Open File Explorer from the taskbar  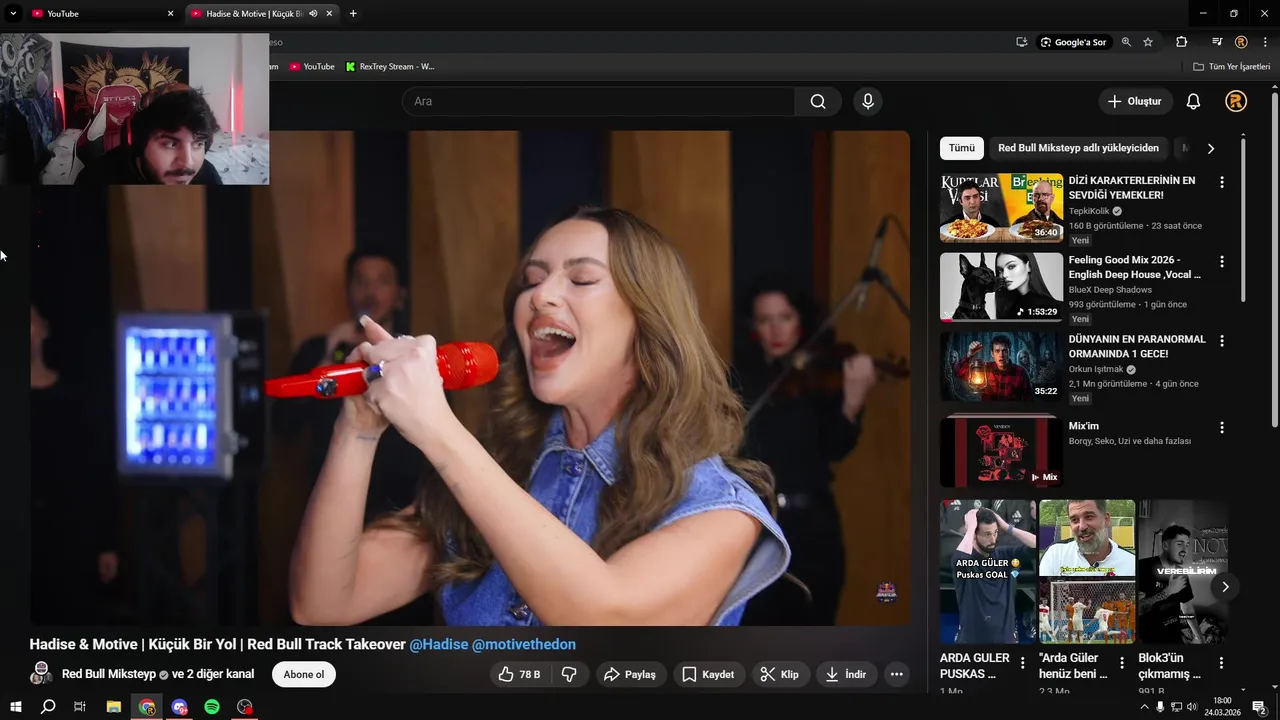[x=114, y=707]
